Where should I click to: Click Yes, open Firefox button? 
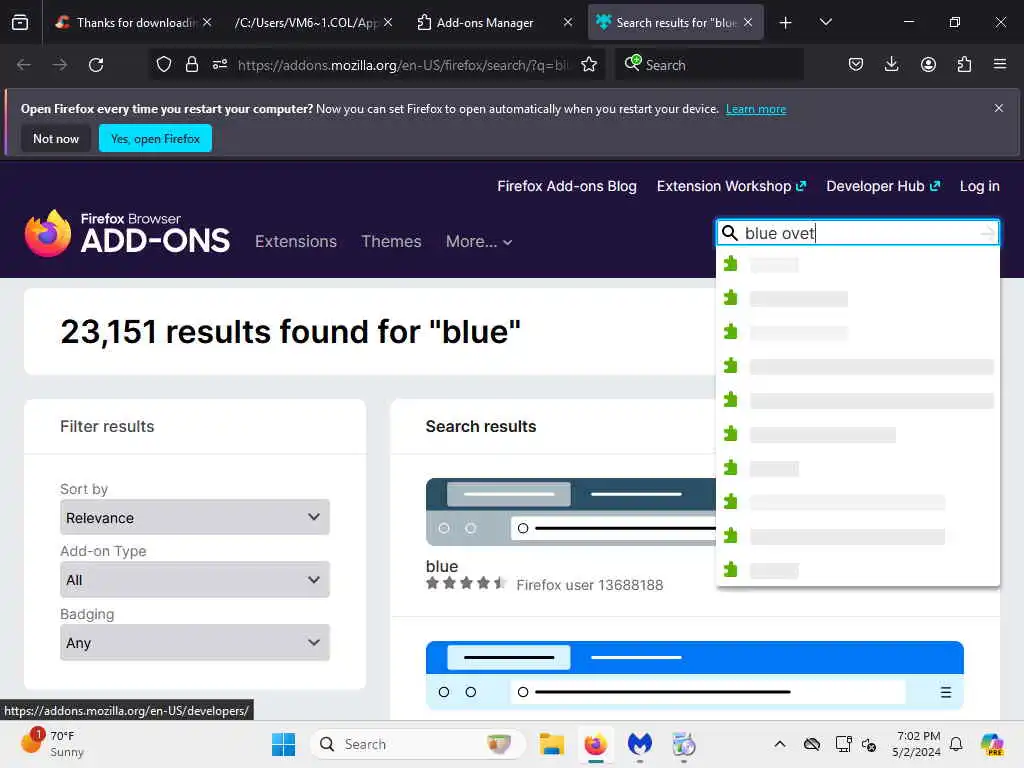point(155,138)
